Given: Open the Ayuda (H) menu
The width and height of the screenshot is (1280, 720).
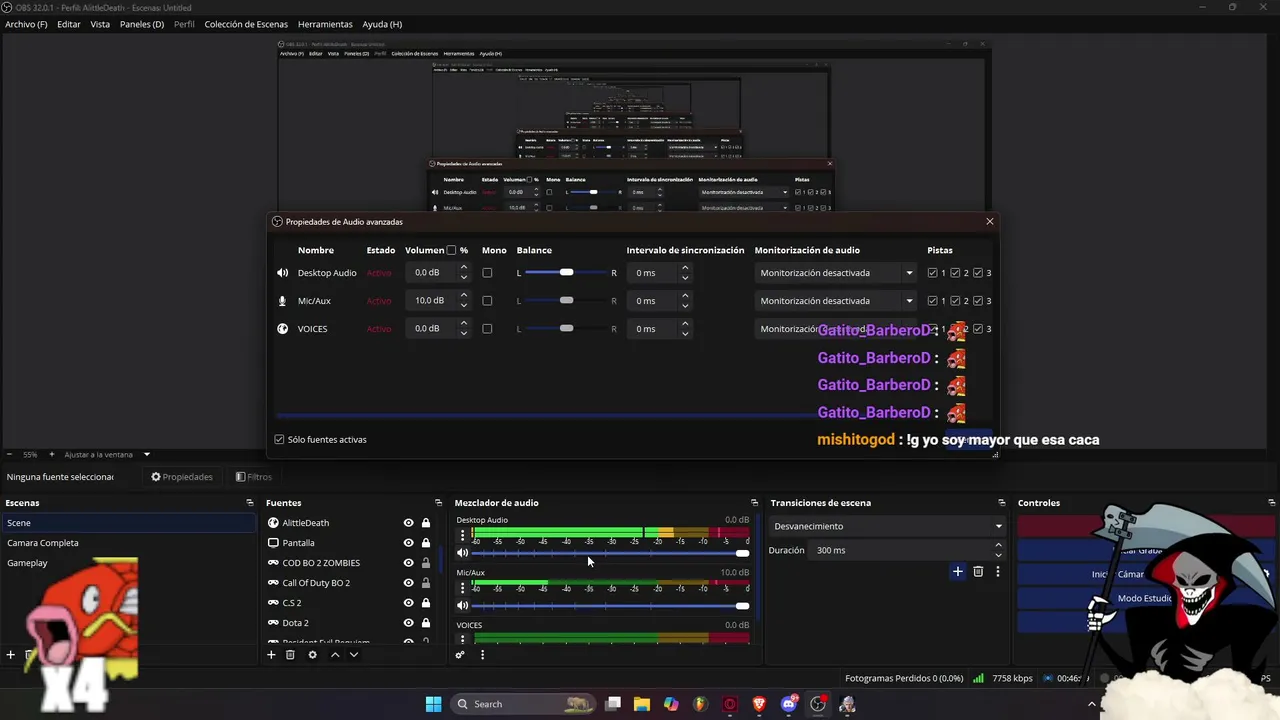Looking at the screenshot, I should [382, 24].
